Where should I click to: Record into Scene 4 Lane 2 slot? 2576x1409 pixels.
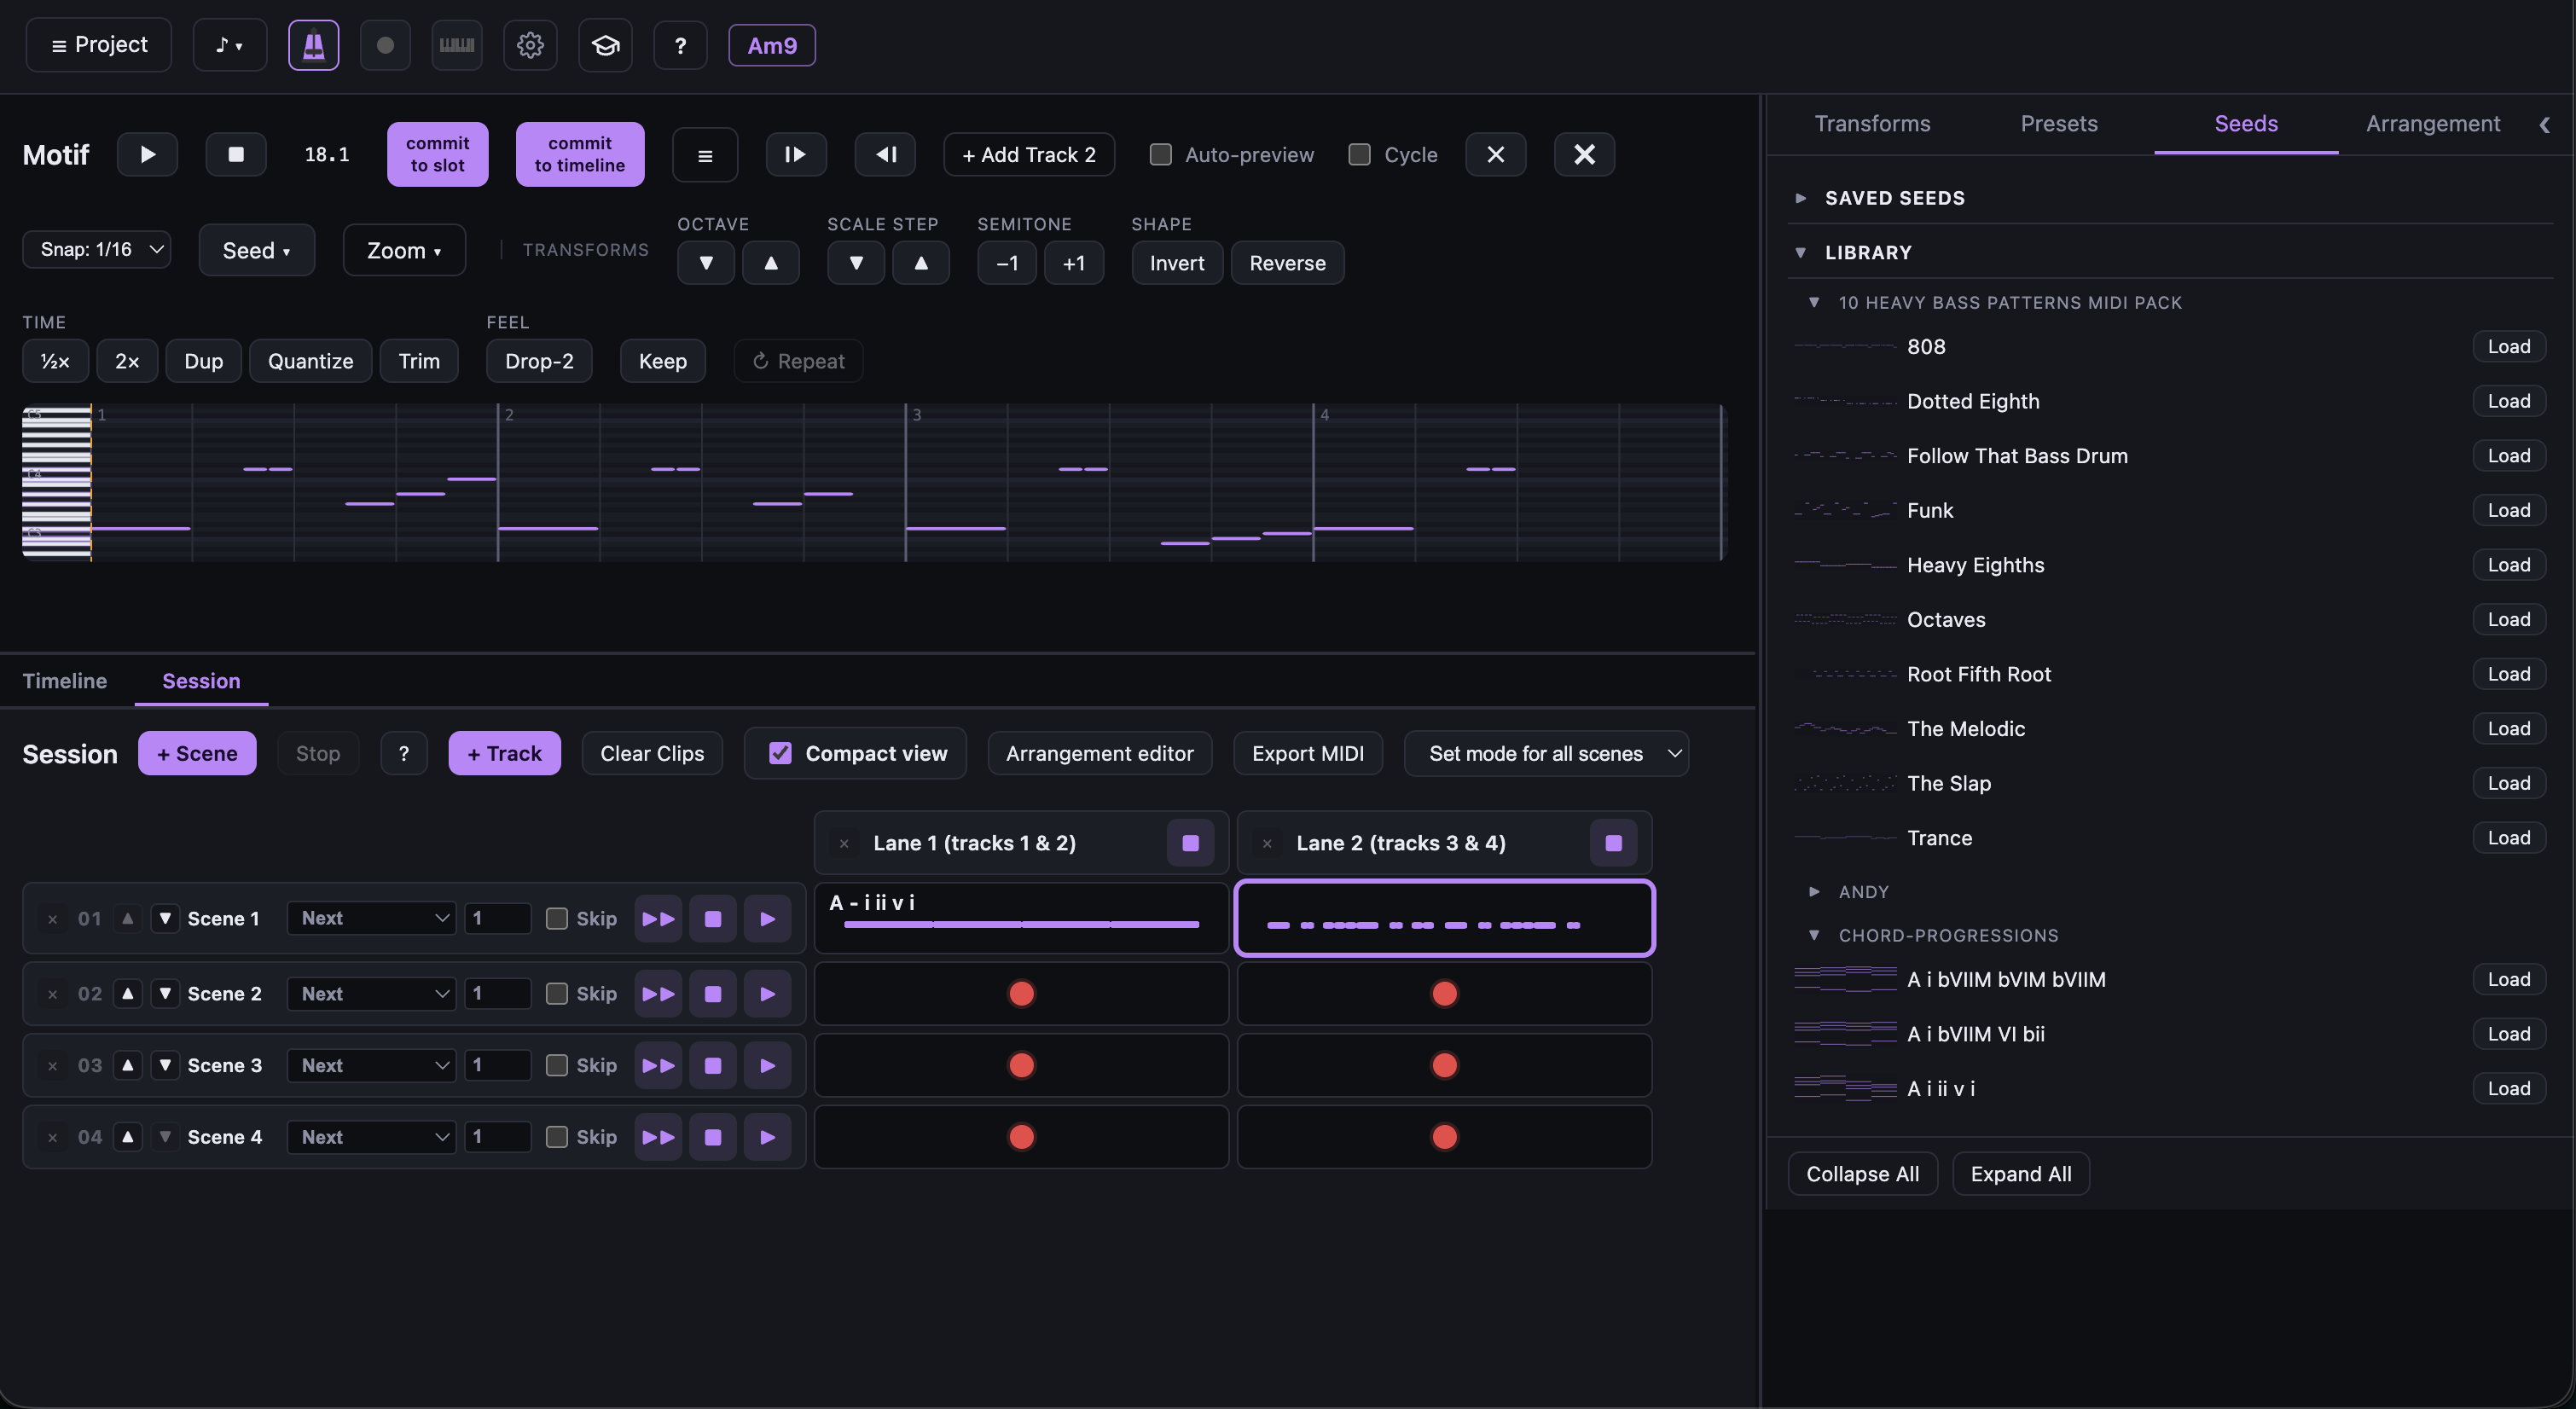pos(1444,1137)
